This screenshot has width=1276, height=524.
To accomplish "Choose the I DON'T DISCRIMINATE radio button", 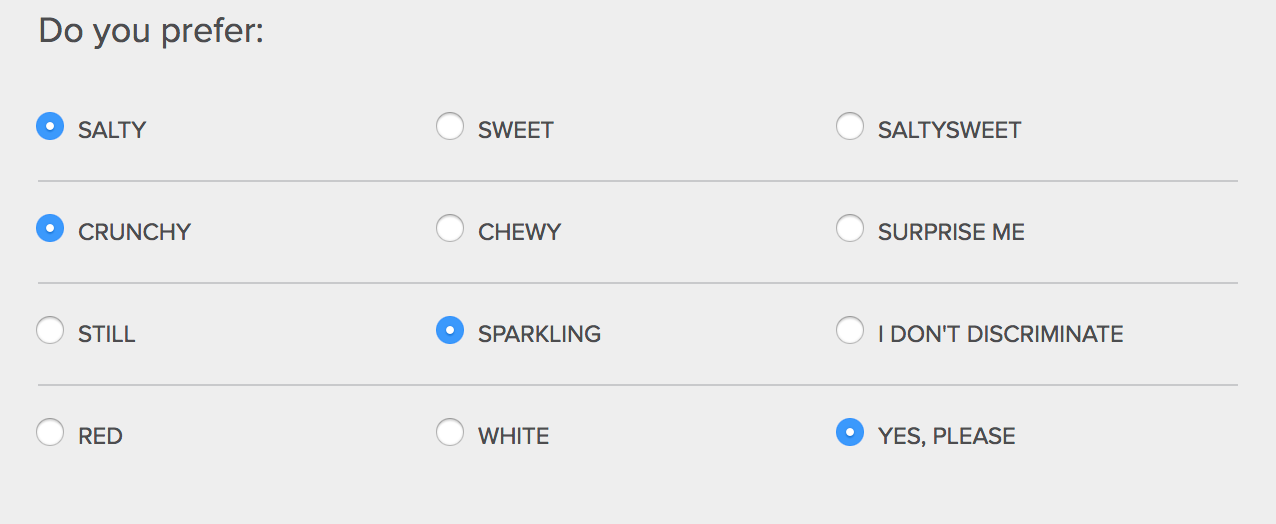I will (x=850, y=330).
